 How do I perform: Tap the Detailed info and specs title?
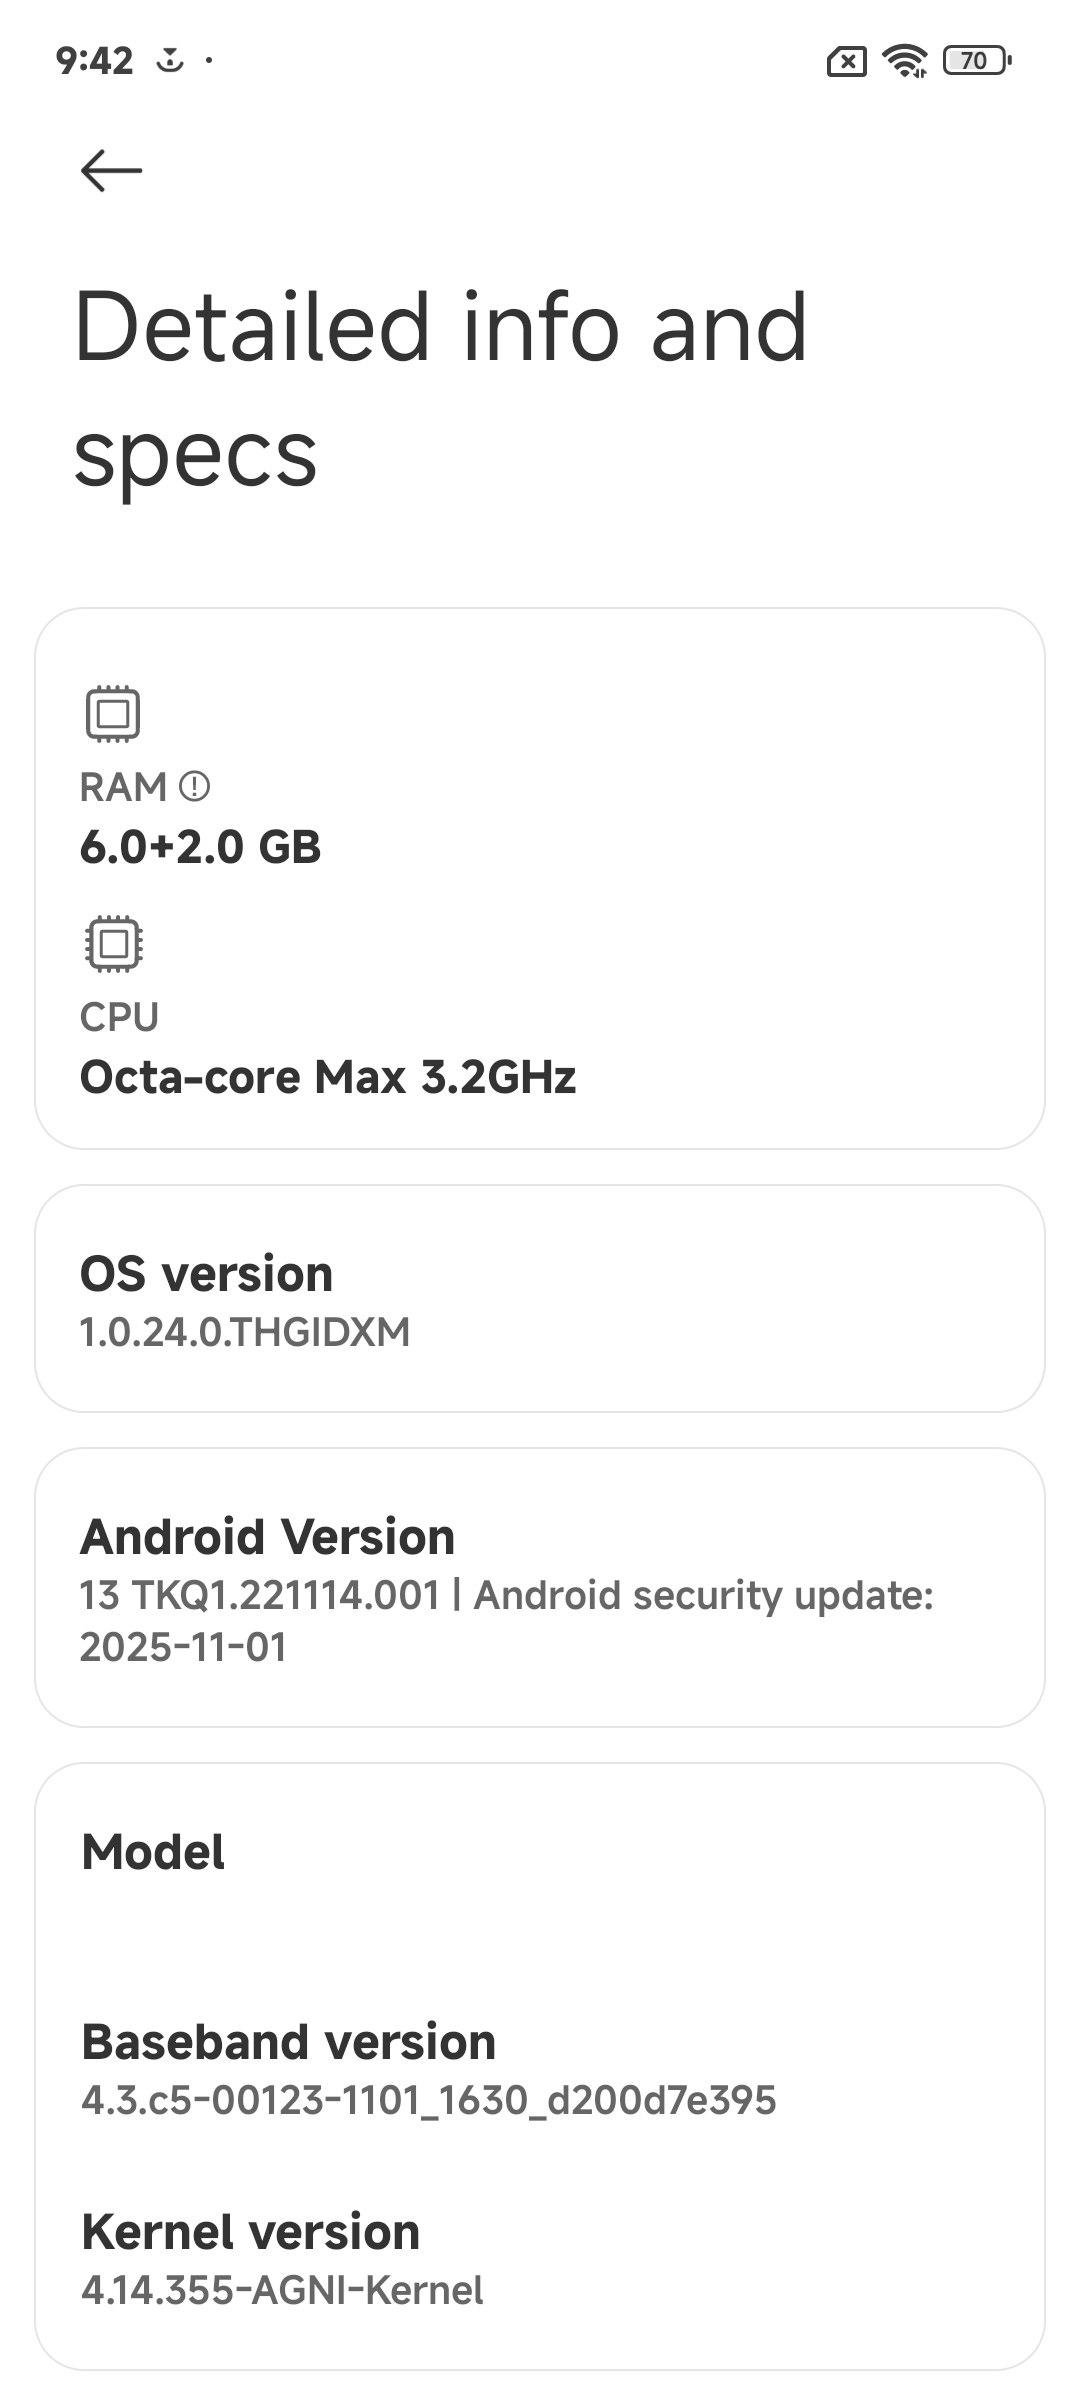440,388
